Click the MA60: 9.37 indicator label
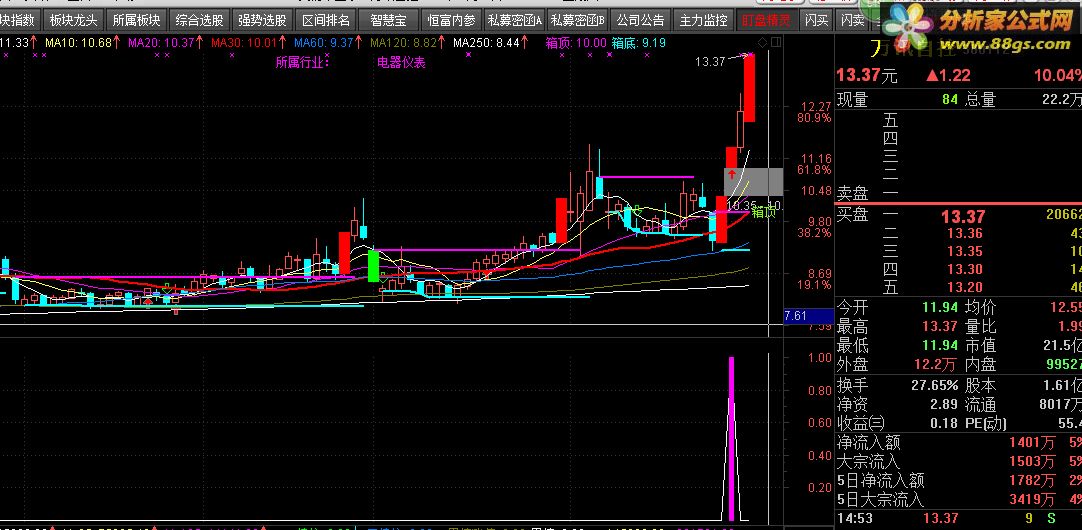 (x=323, y=43)
